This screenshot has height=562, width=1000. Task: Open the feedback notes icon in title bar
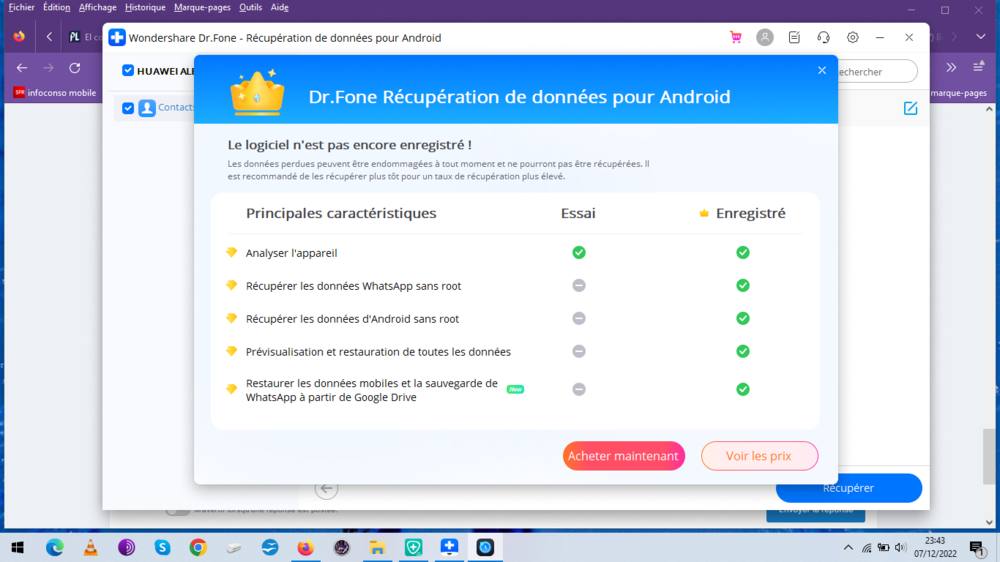(x=794, y=37)
